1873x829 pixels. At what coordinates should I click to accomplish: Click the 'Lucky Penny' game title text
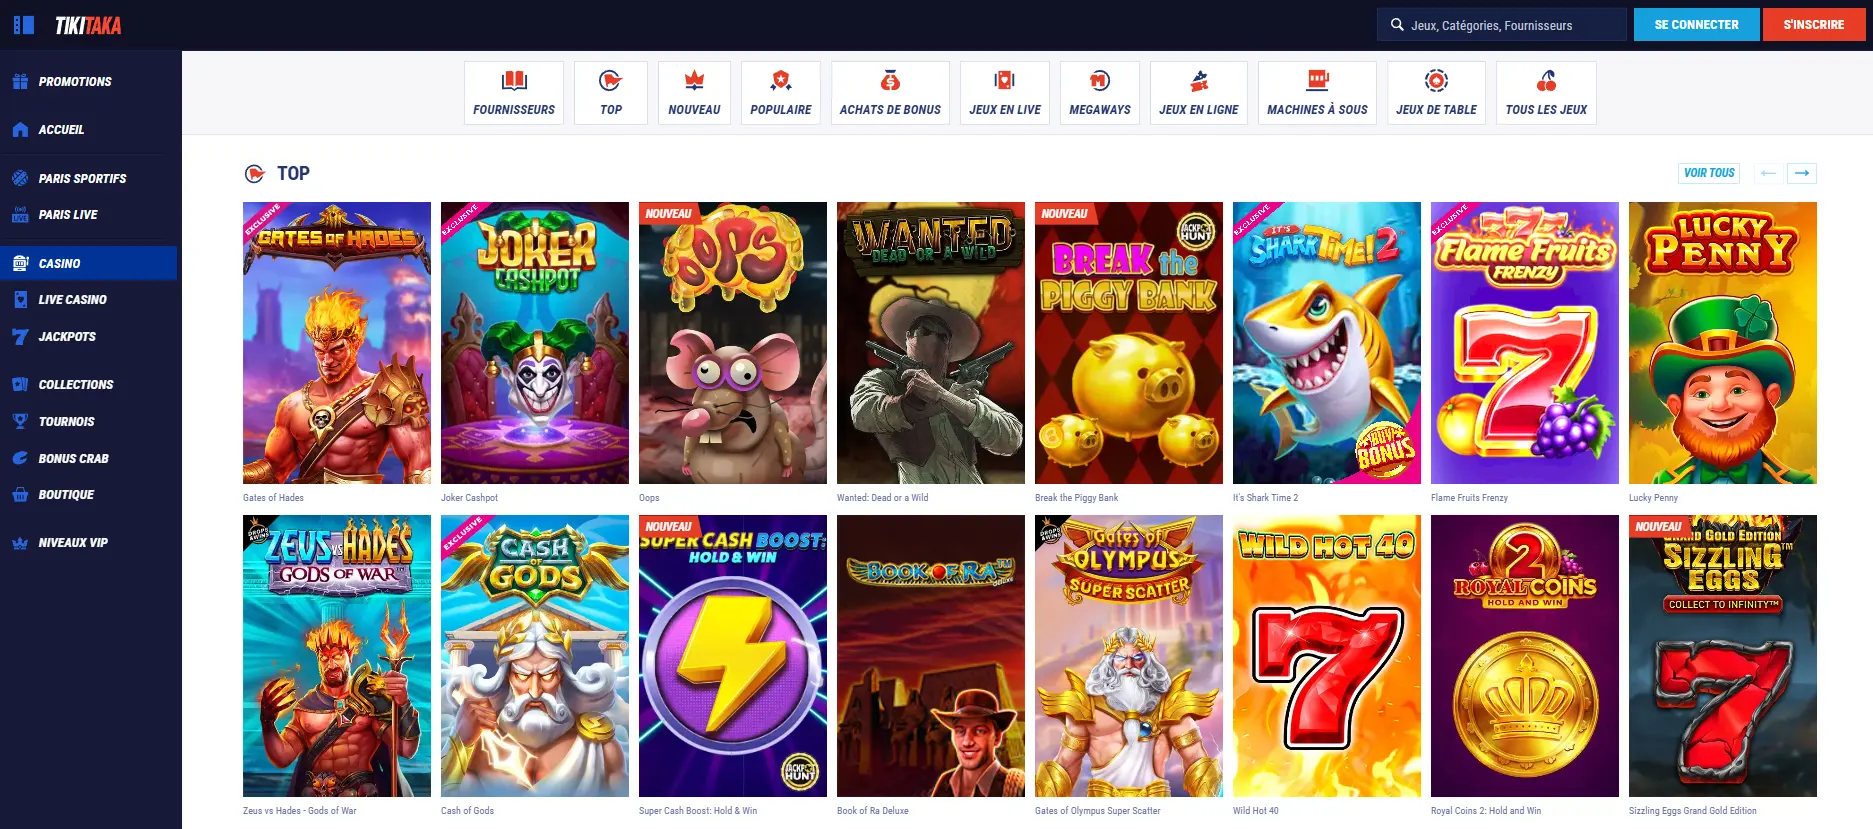click(1653, 497)
